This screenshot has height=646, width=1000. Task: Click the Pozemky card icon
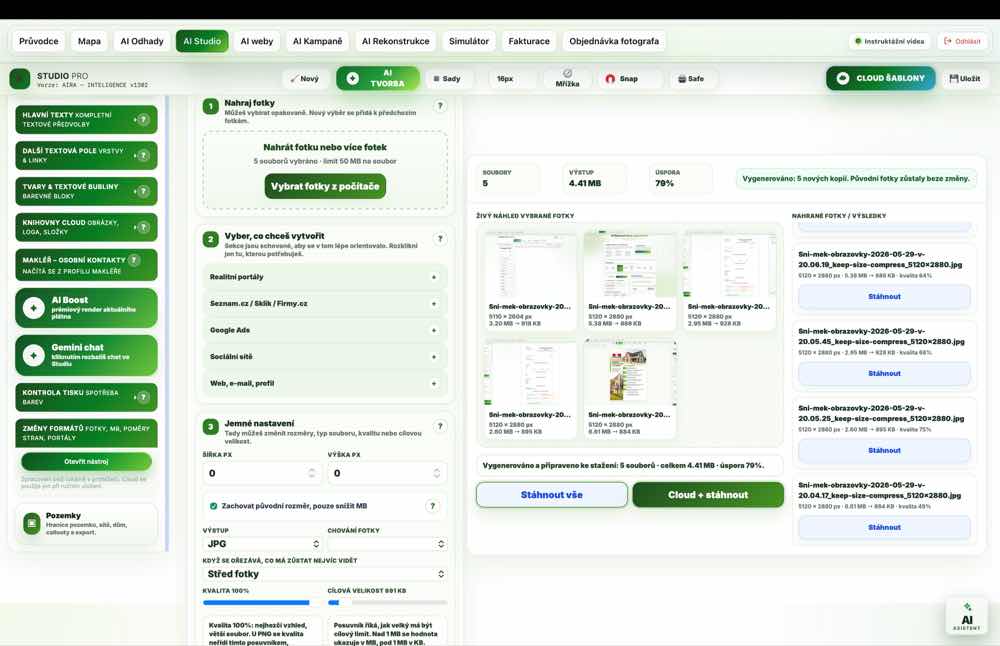(x=31, y=524)
